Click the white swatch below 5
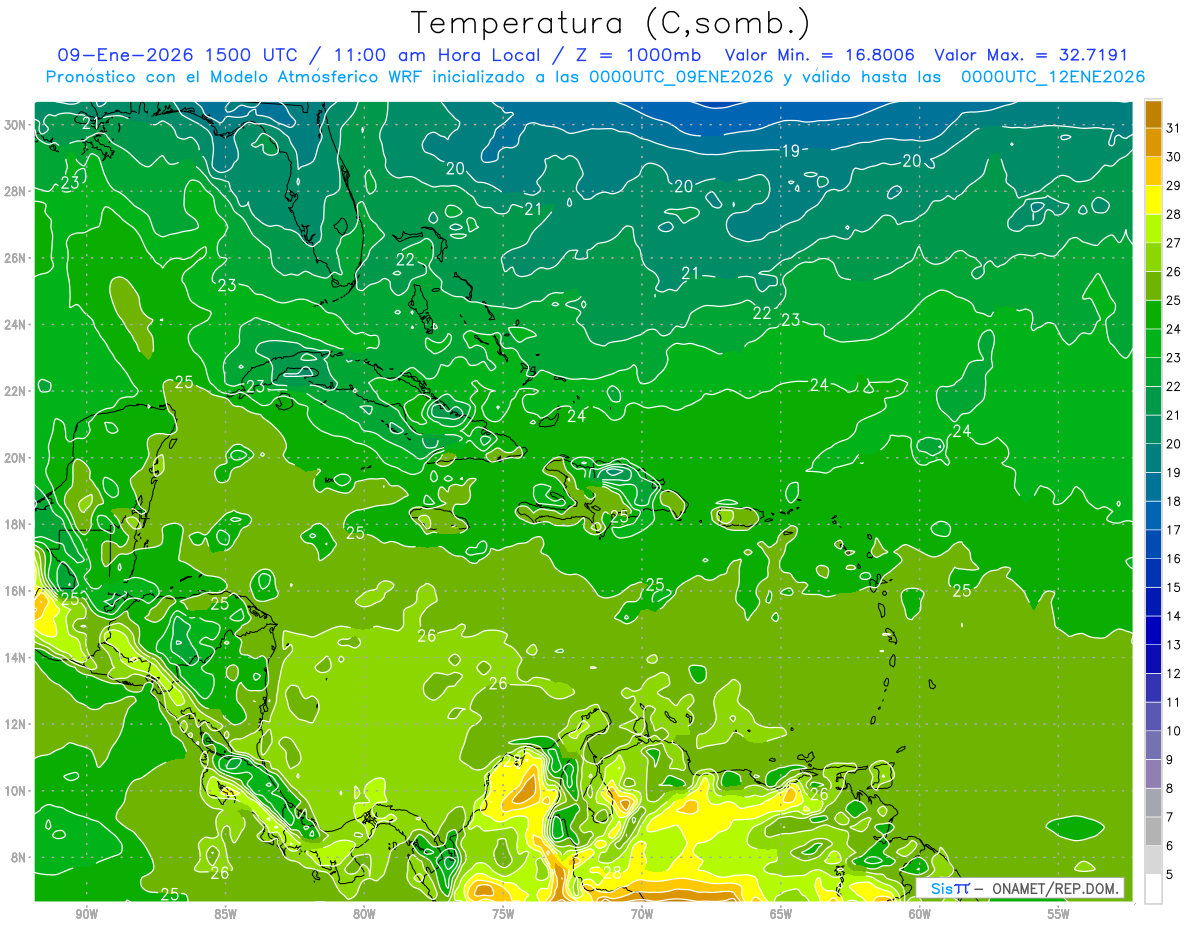 coord(1153,889)
